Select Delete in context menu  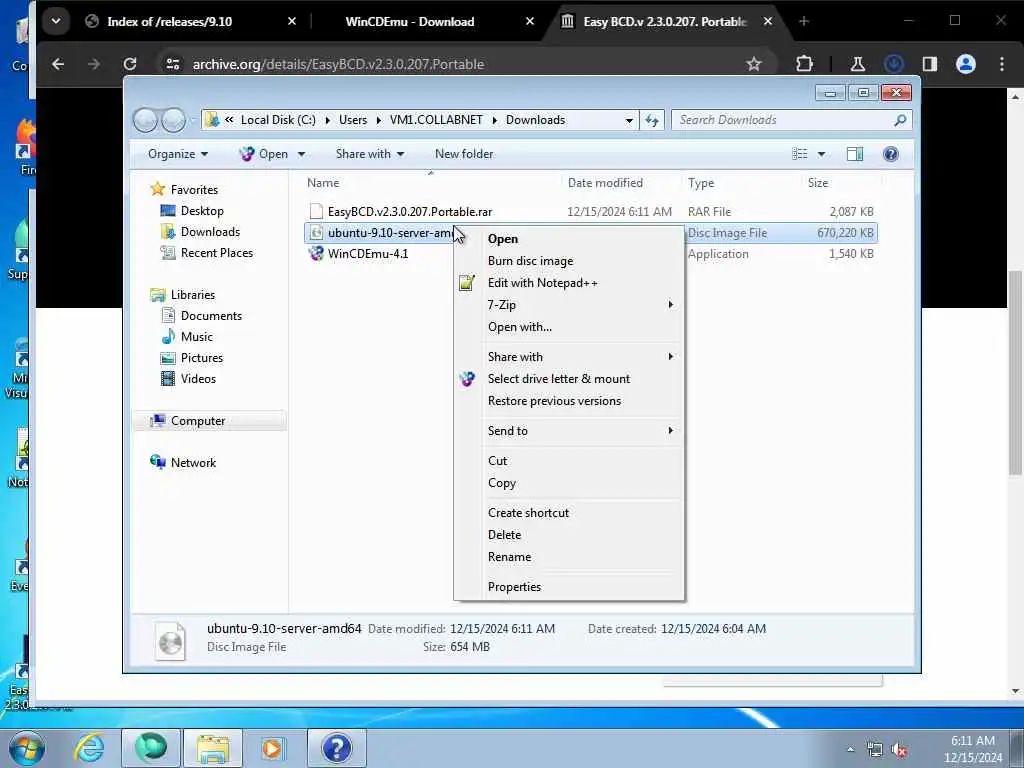click(x=504, y=535)
